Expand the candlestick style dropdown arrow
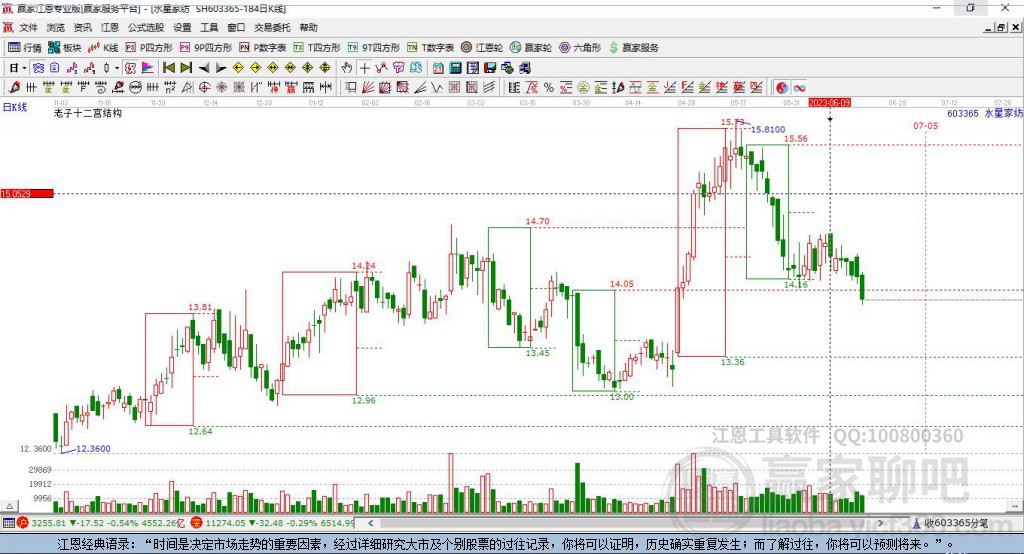 117,68
